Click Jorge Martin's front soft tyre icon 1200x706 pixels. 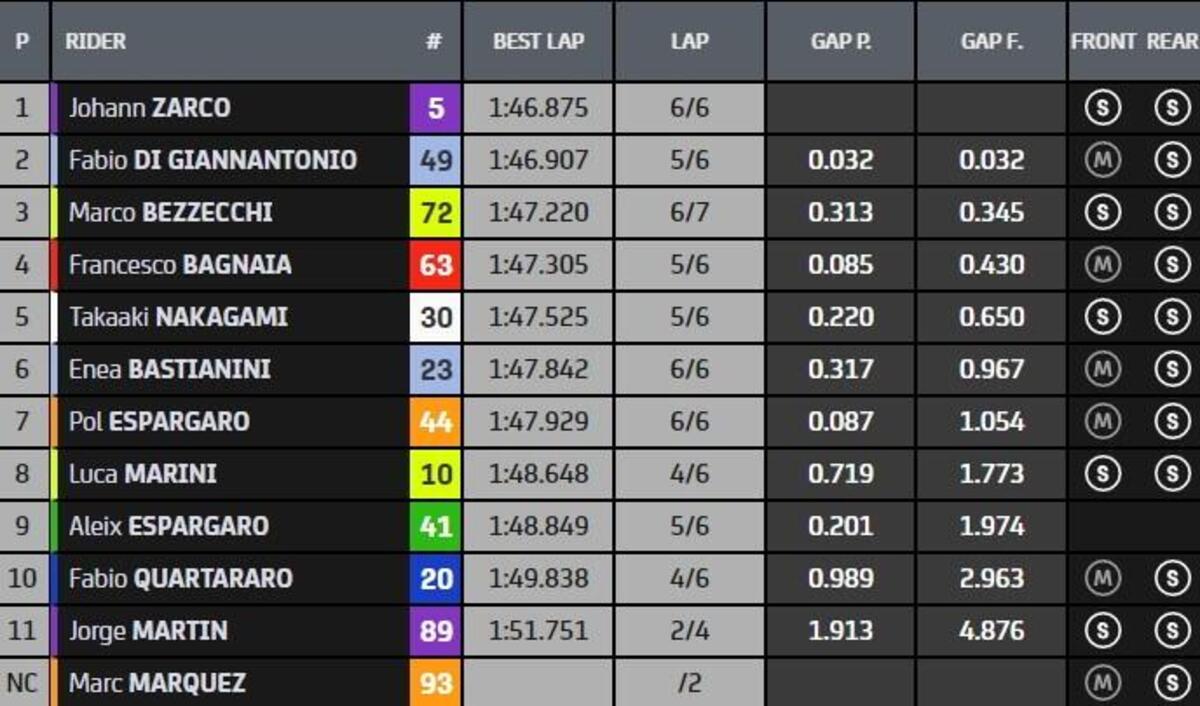coord(1102,631)
